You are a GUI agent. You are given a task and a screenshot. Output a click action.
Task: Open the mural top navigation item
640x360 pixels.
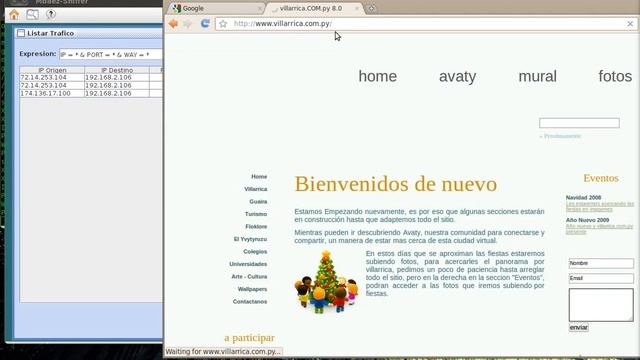pos(538,76)
